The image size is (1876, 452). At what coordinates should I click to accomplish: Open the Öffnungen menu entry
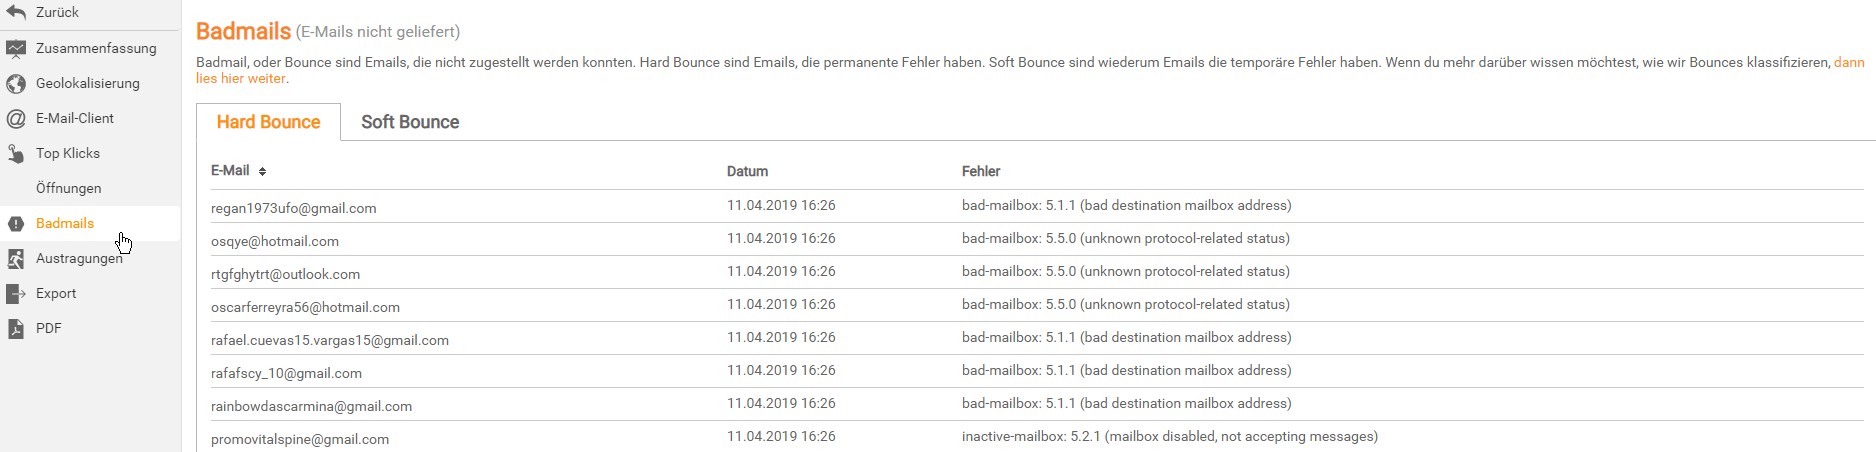68,188
